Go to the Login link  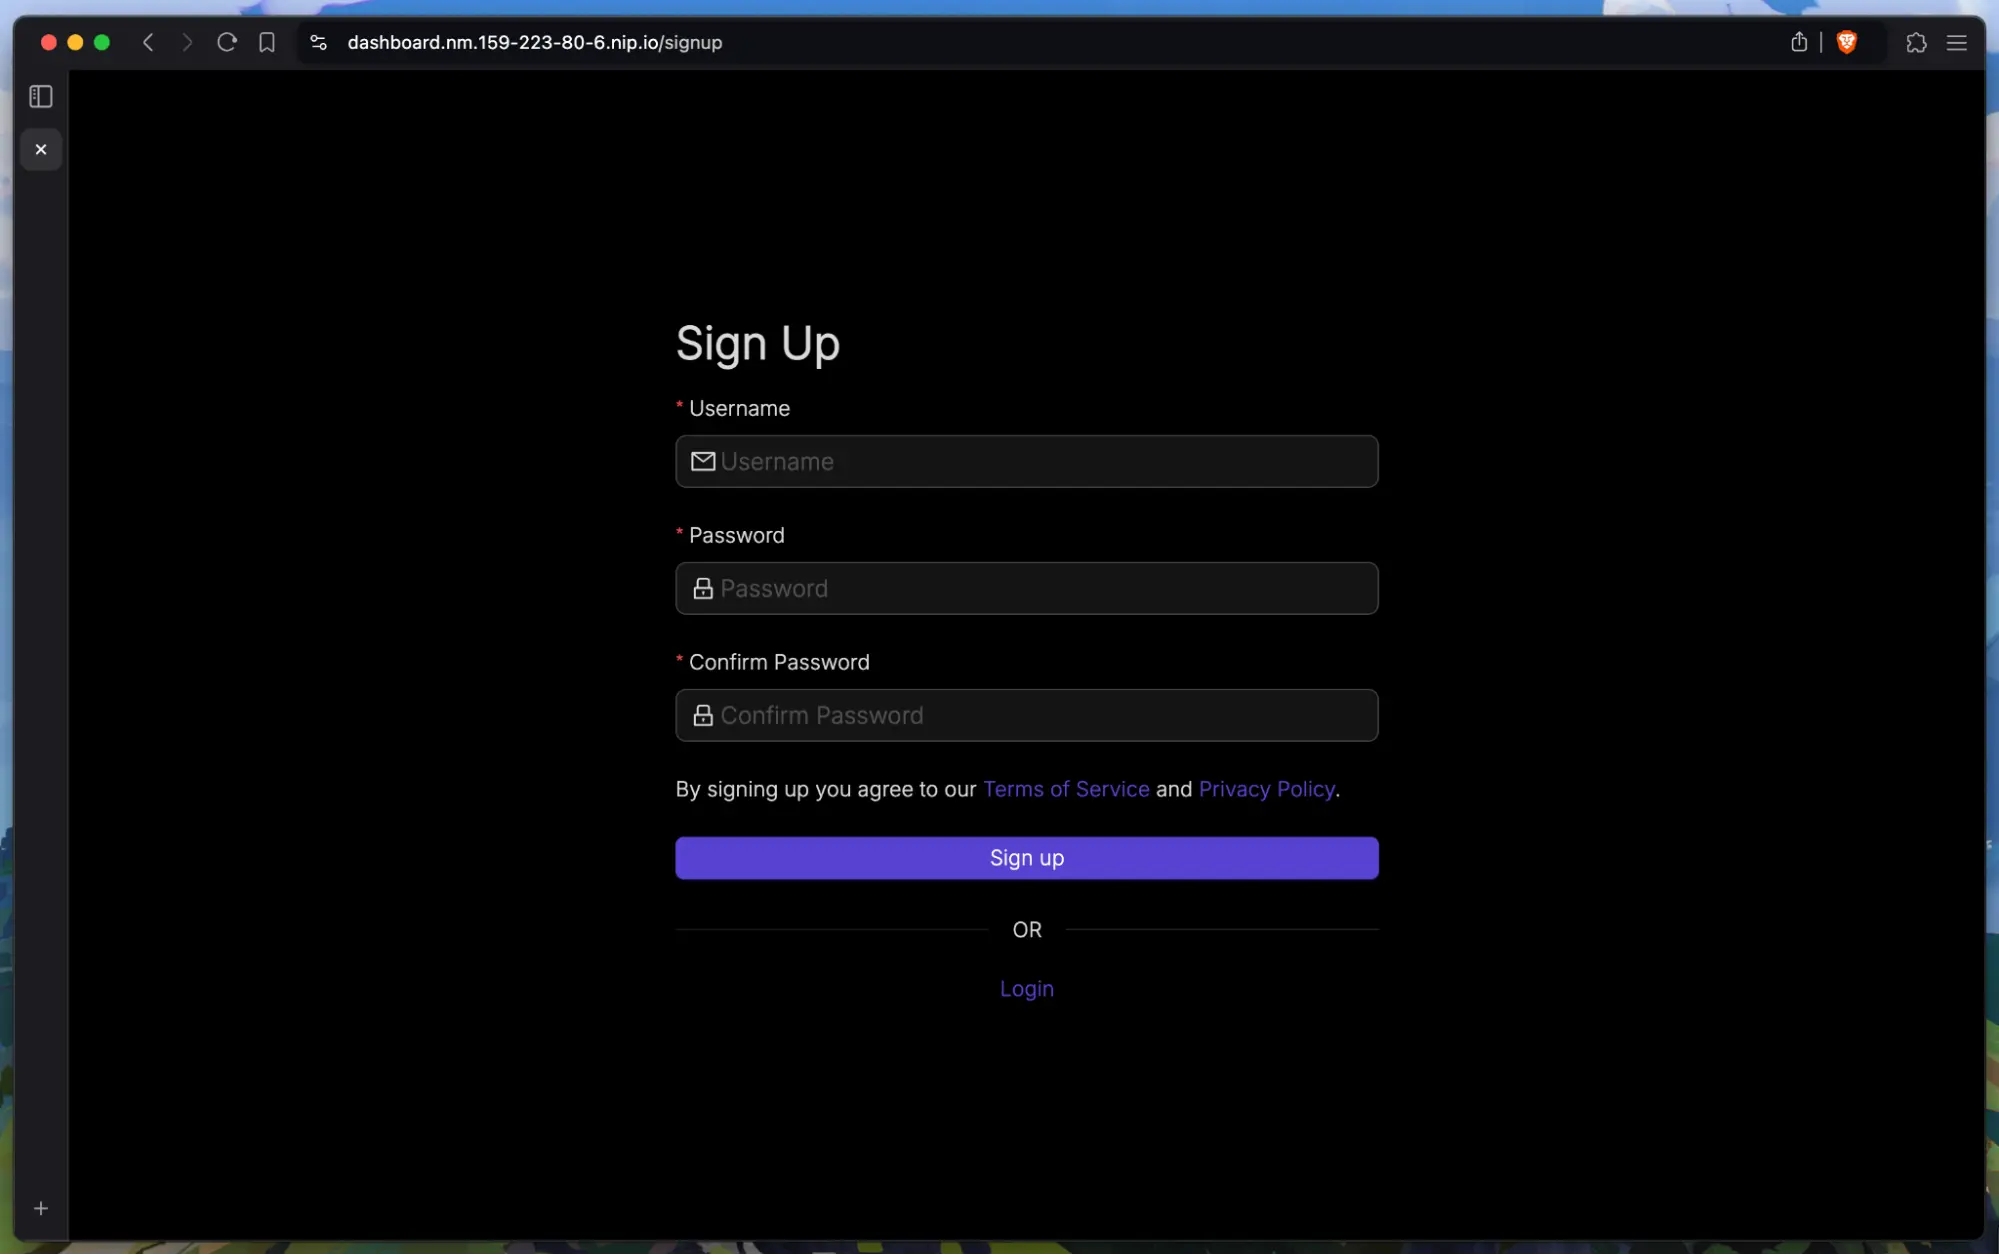coord(1027,988)
